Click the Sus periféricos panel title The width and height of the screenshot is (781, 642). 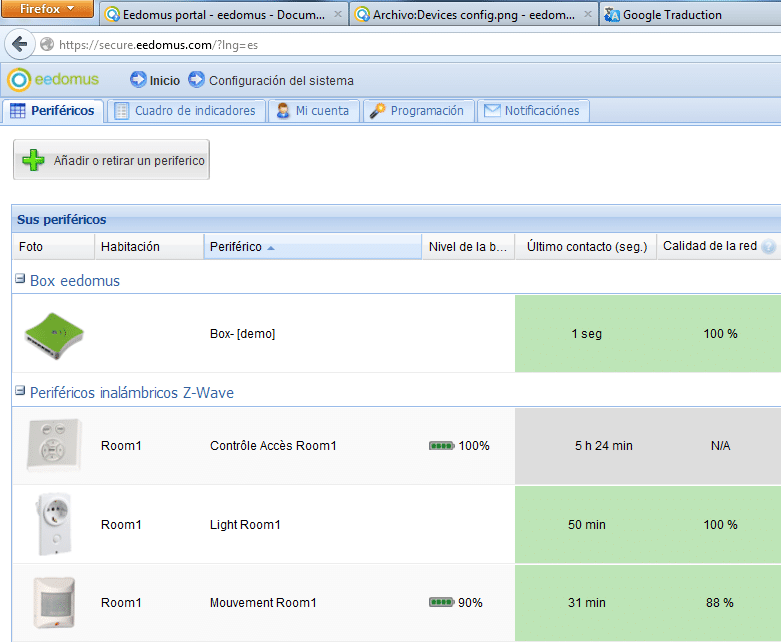click(62, 220)
